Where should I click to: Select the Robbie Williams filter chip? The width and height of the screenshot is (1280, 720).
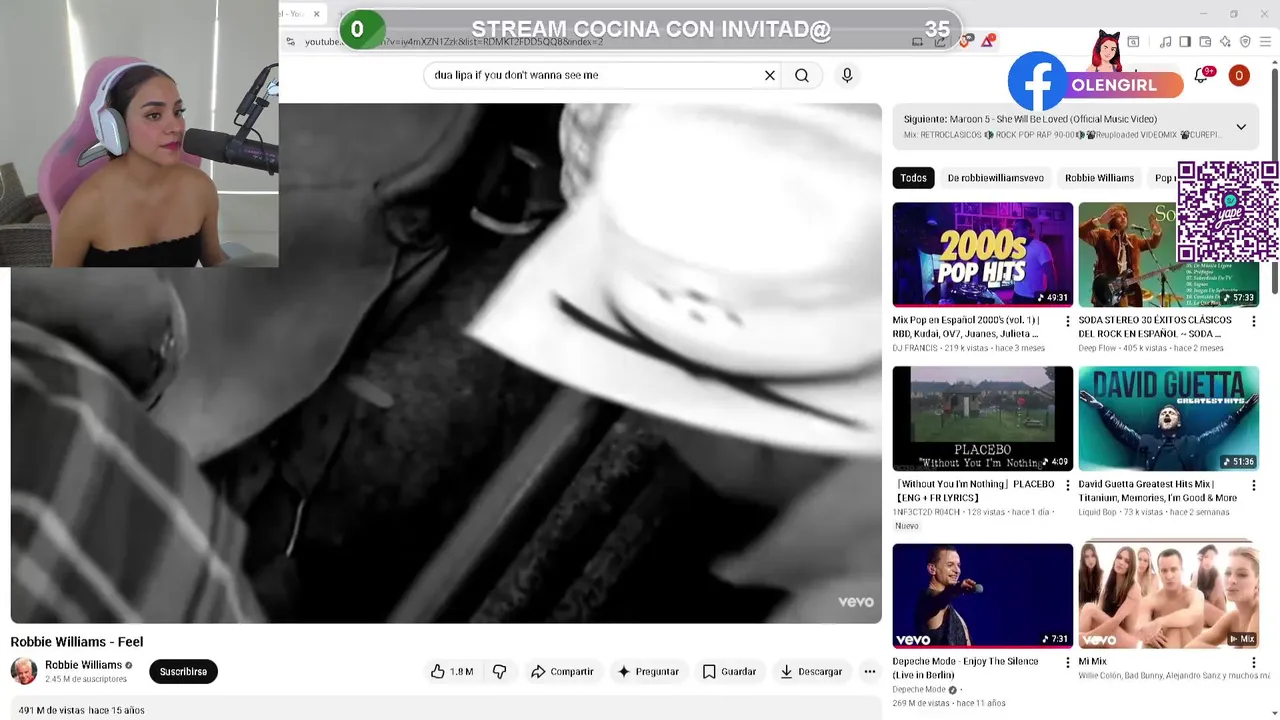(1099, 178)
